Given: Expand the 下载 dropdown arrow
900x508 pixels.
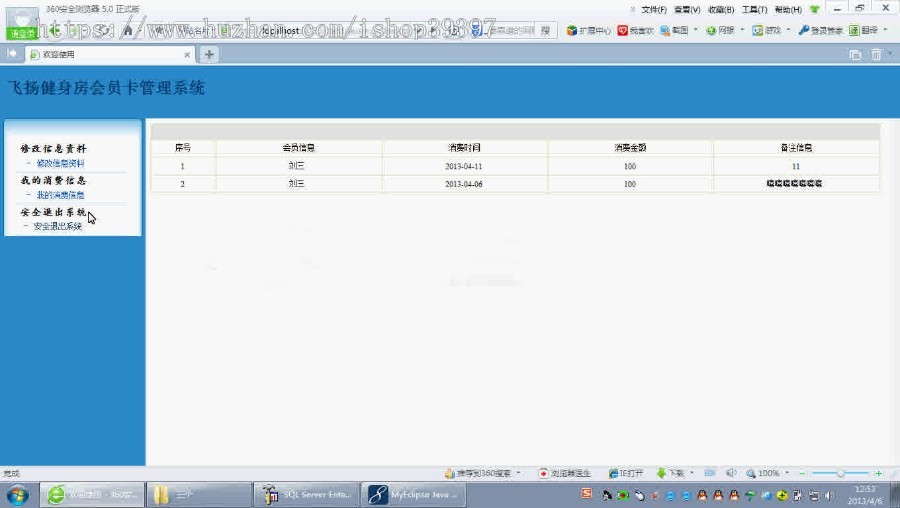Looking at the screenshot, I should 692,473.
